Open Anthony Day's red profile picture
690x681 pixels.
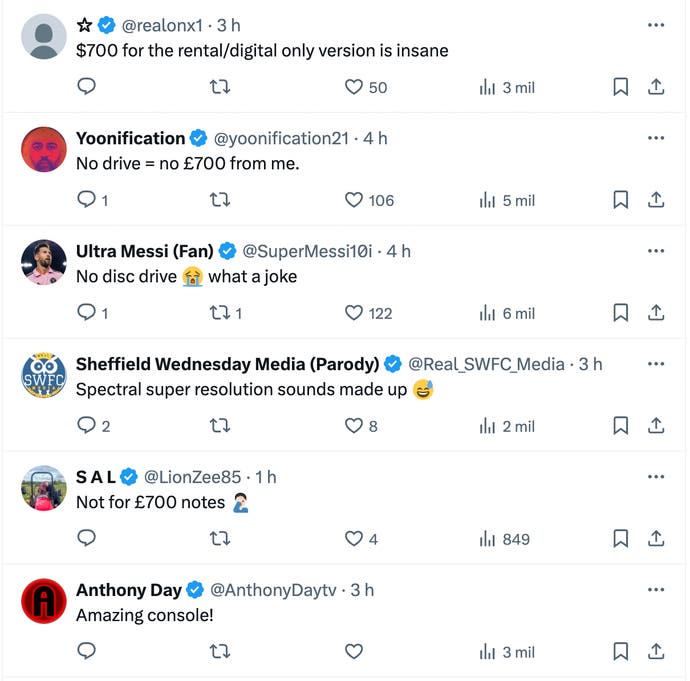[44, 601]
